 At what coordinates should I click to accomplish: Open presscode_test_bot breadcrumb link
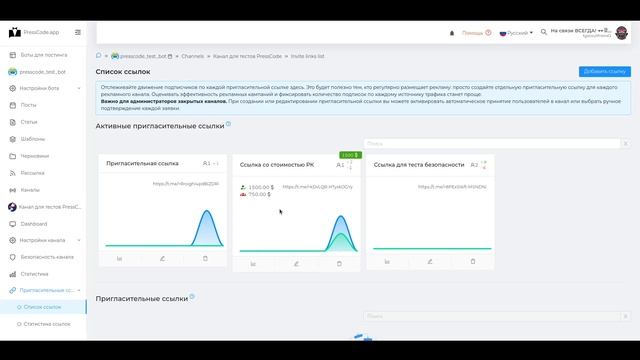tap(142, 56)
